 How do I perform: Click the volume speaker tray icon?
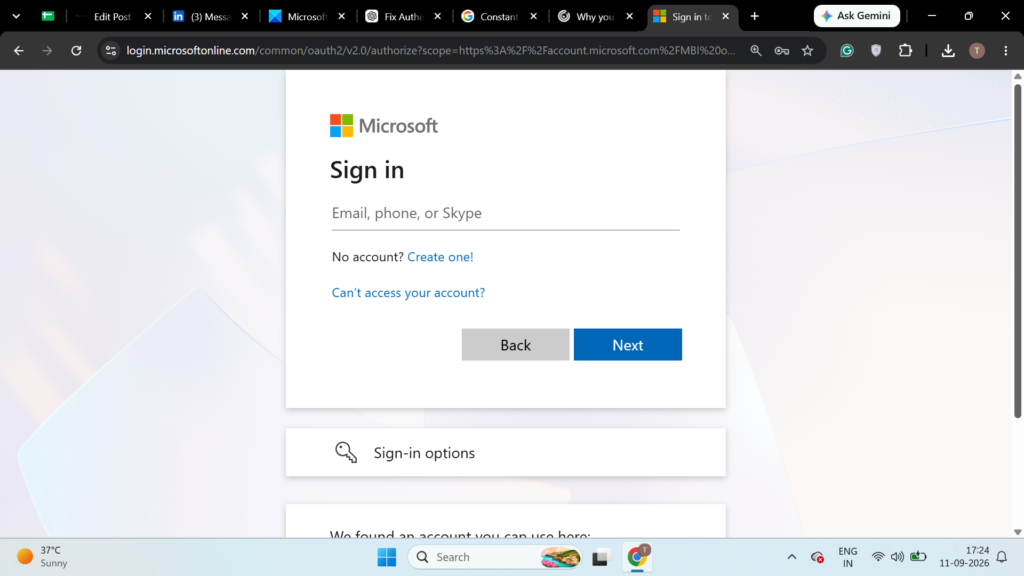897,557
